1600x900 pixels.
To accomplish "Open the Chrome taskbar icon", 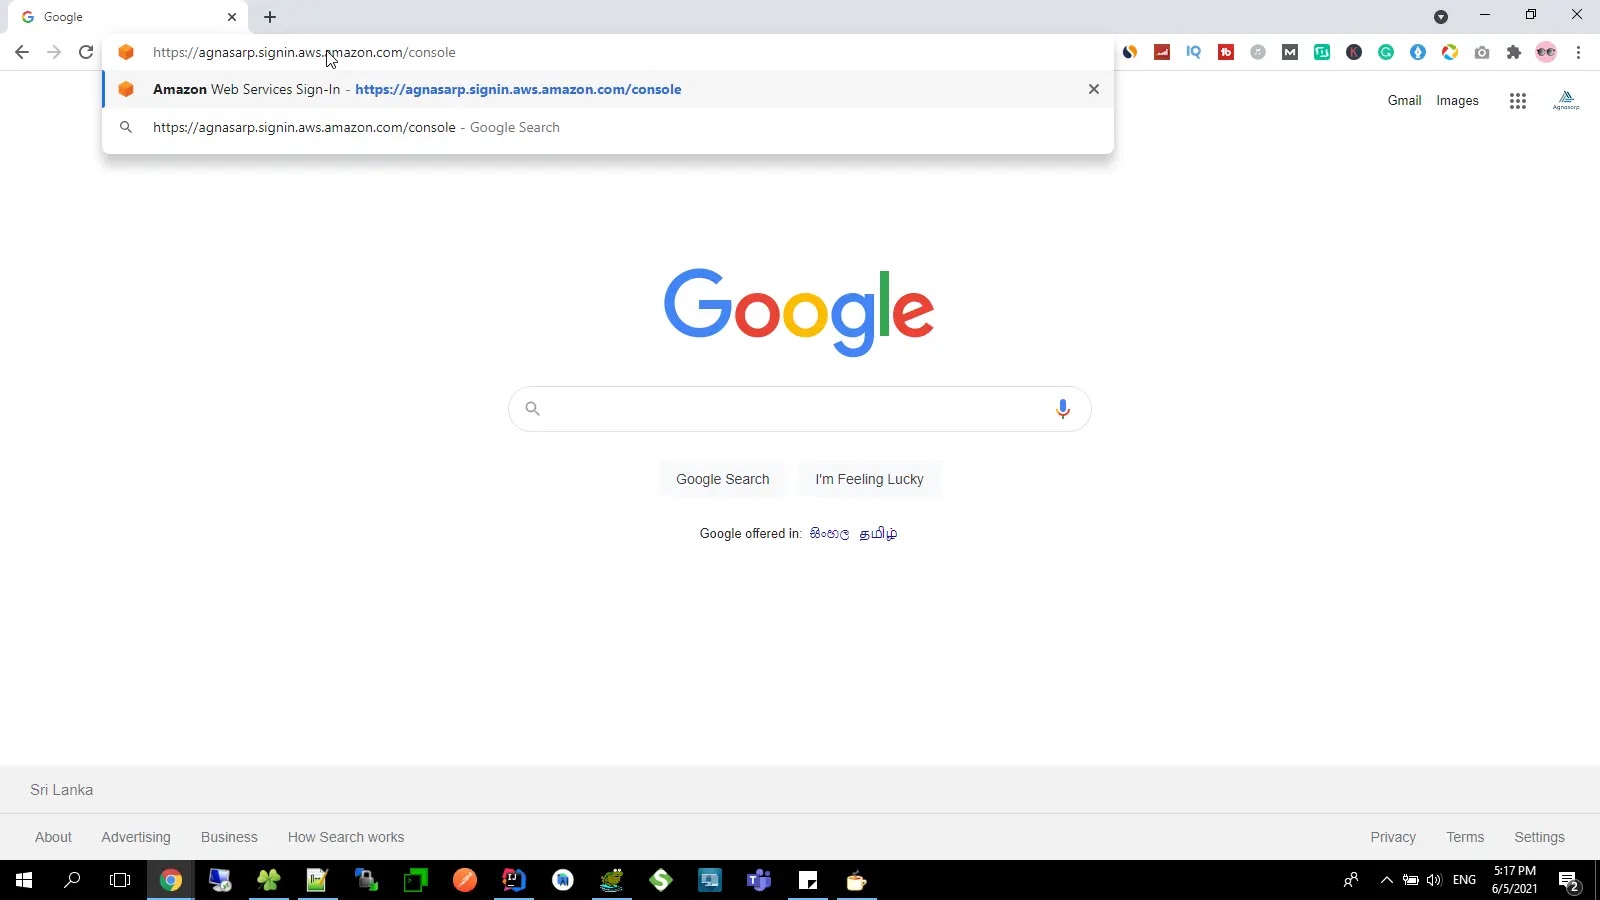I will 171,880.
